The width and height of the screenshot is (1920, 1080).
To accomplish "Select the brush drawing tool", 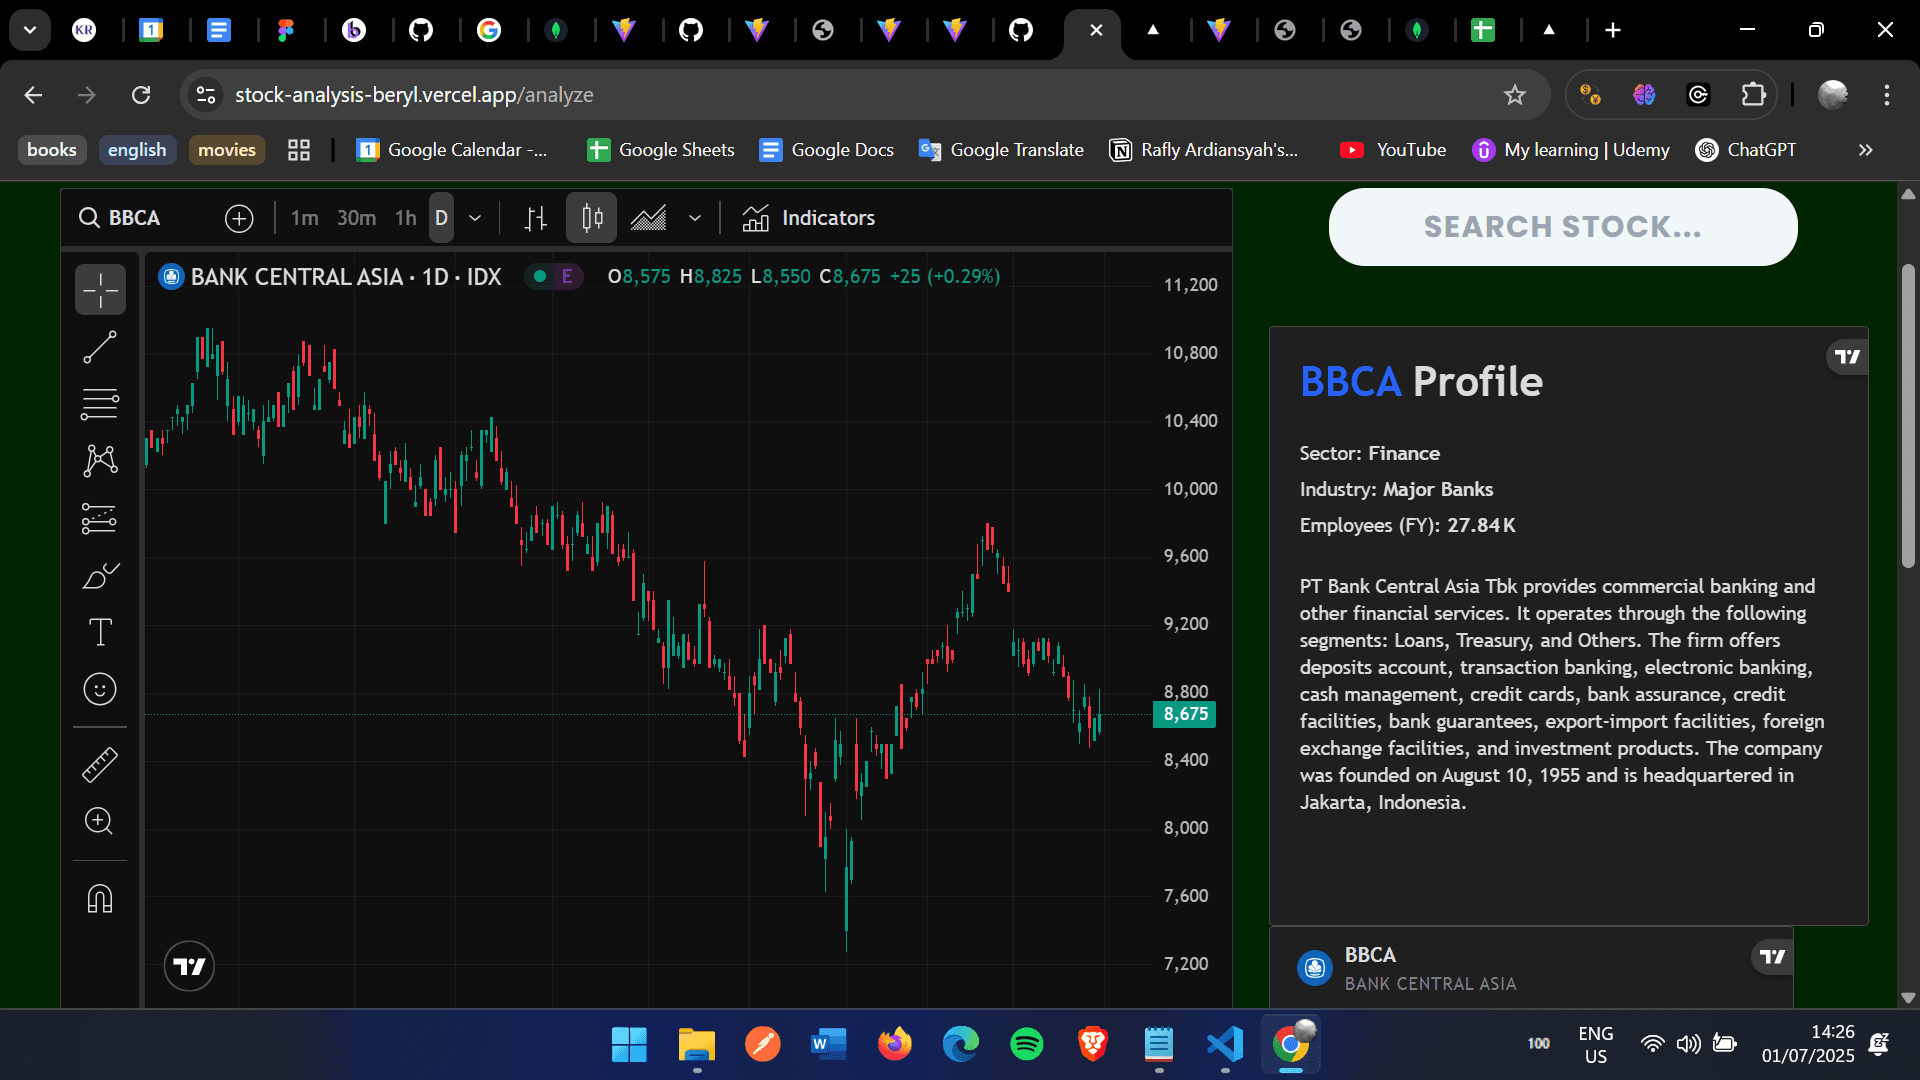I will click(x=100, y=575).
